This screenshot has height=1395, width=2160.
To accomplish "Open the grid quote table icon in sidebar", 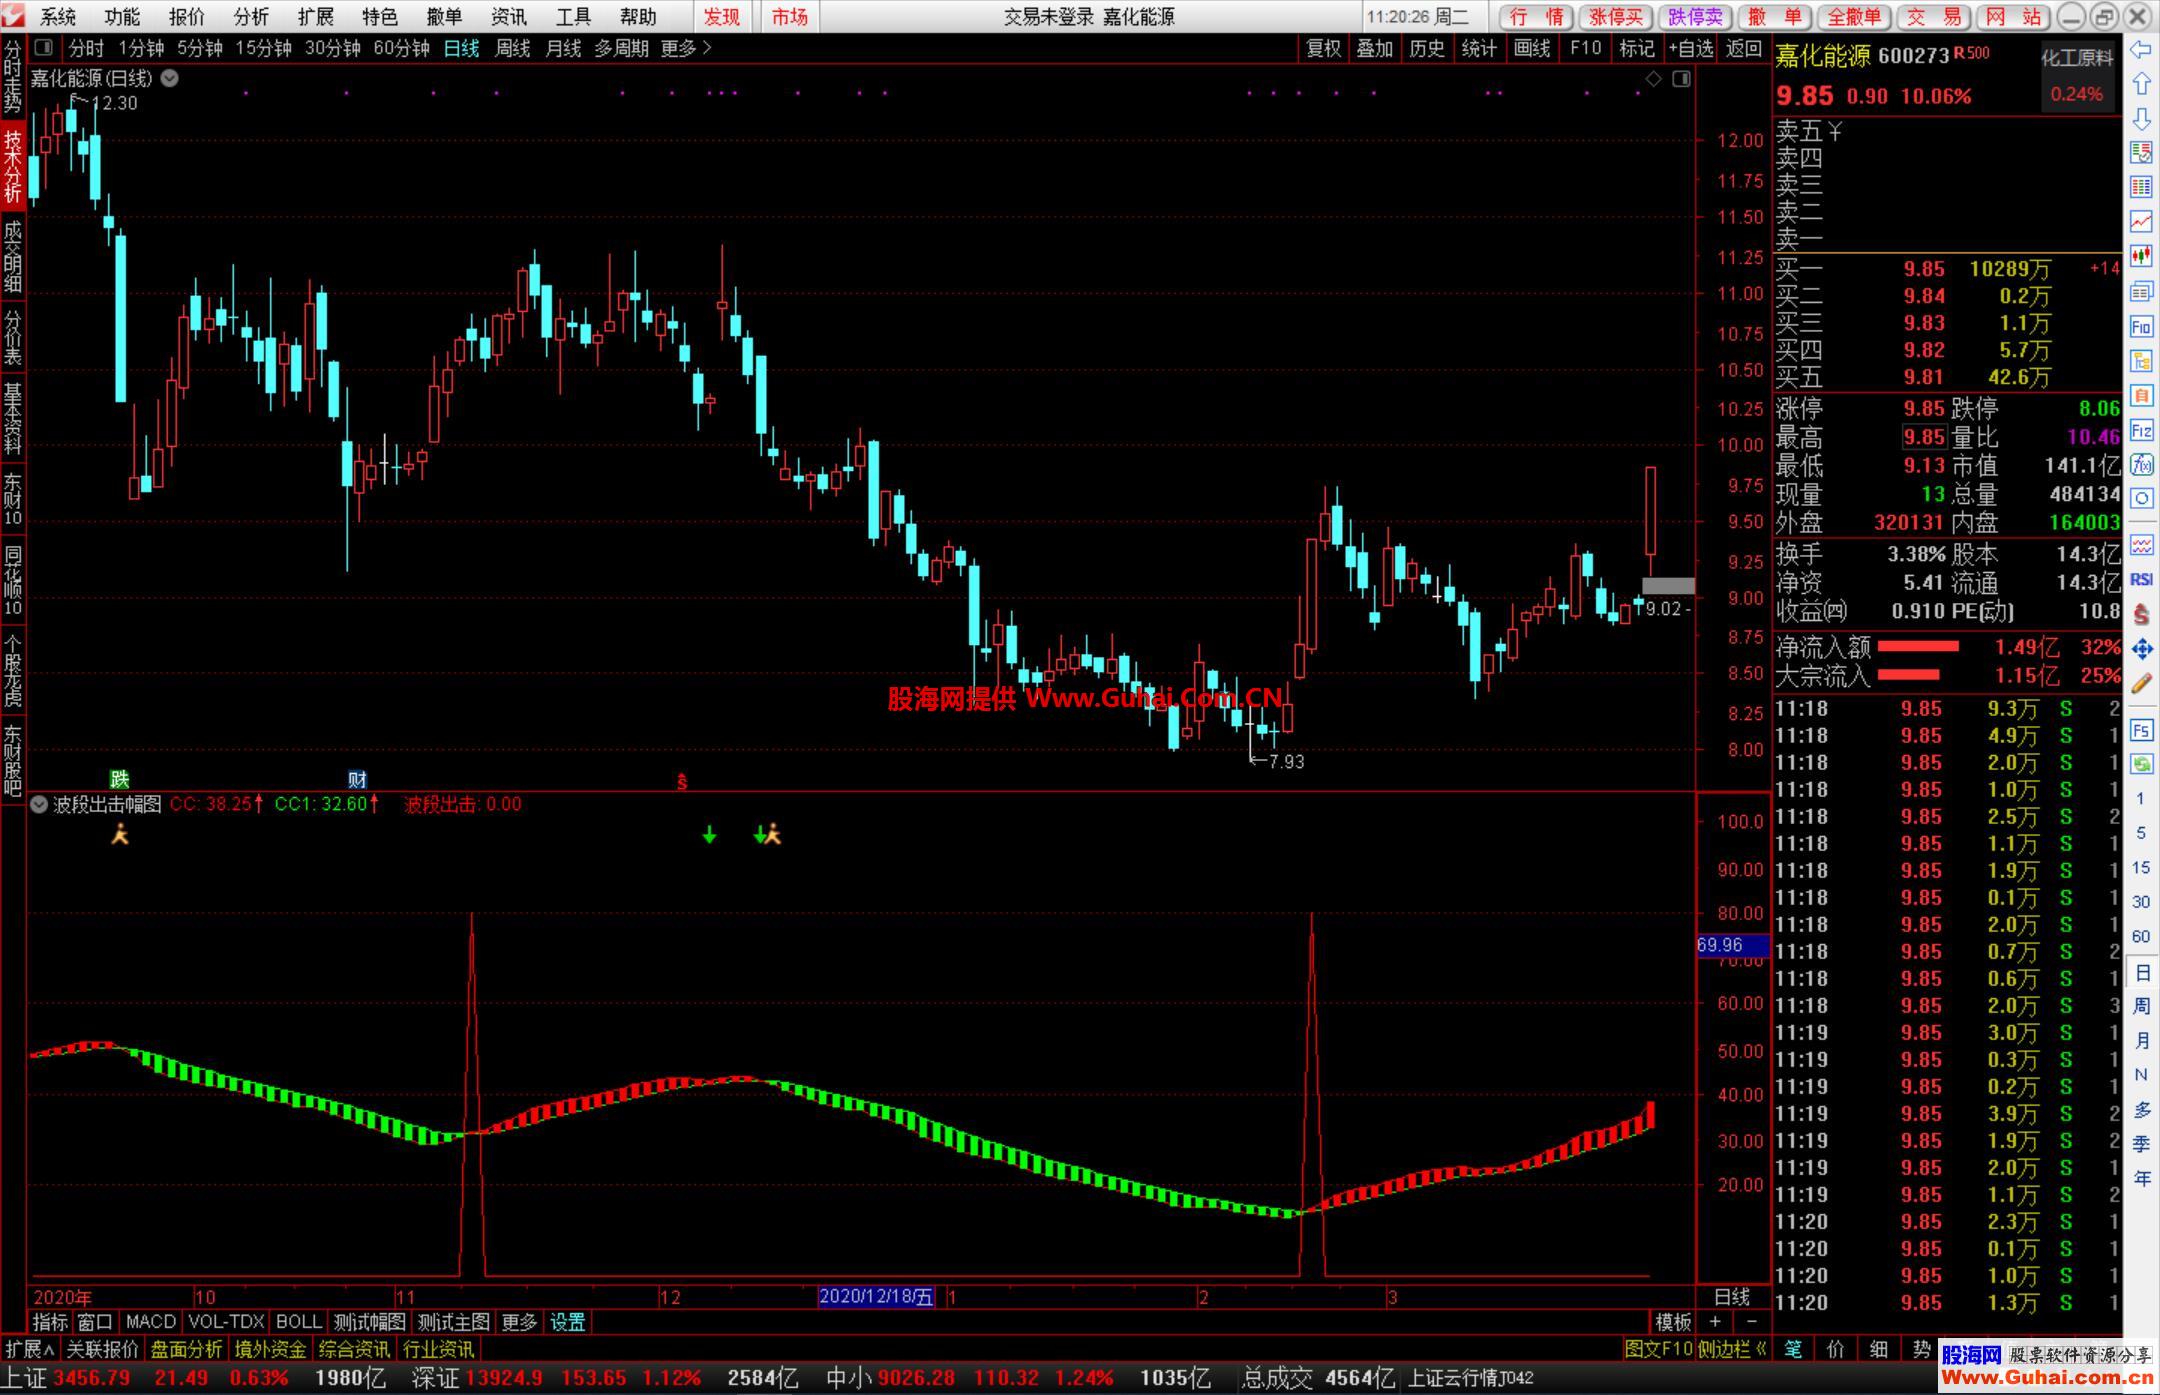I will [x=2141, y=187].
